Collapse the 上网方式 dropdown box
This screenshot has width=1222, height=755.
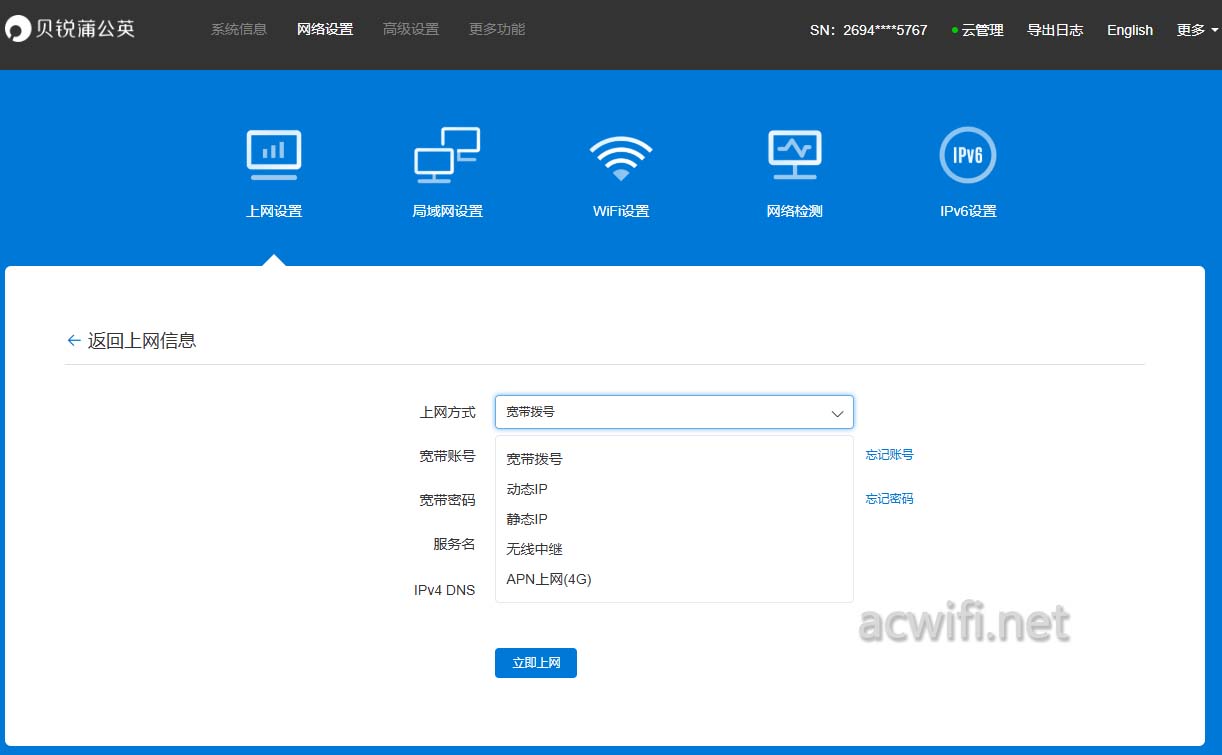pyautogui.click(x=674, y=412)
